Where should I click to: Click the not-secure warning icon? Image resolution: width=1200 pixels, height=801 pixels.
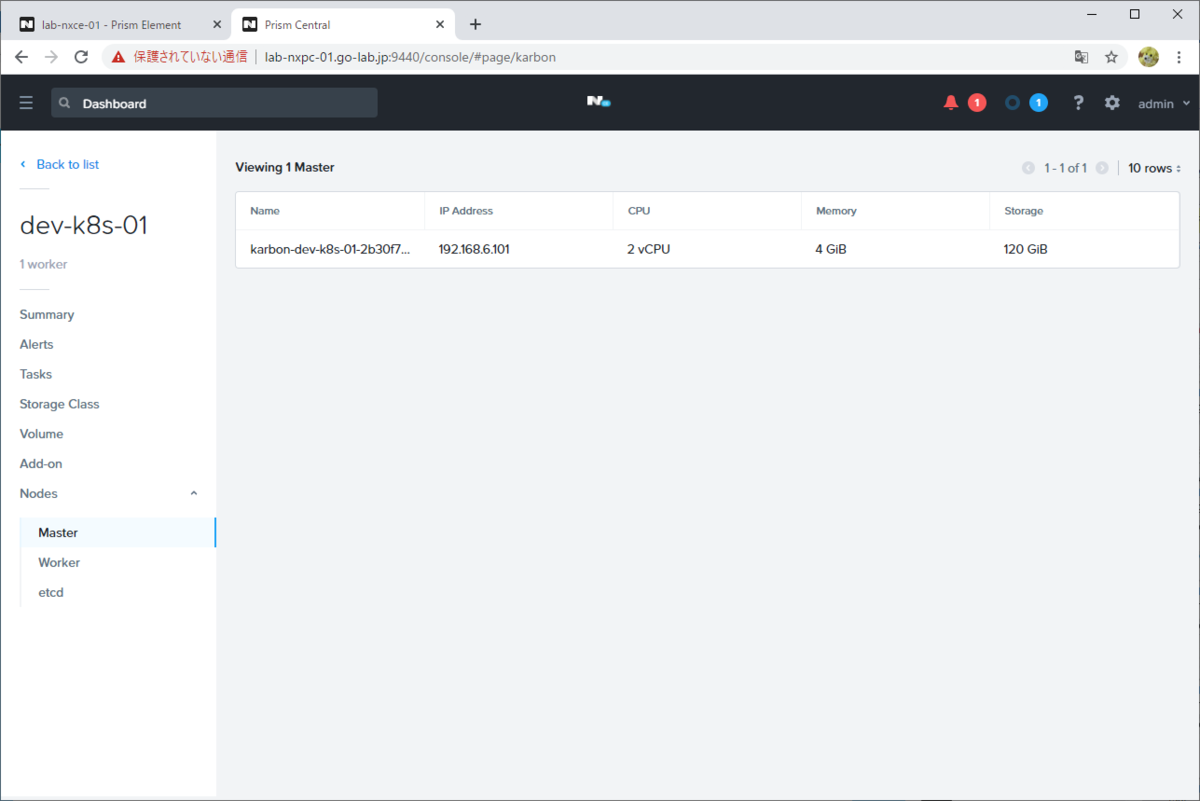(x=118, y=57)
